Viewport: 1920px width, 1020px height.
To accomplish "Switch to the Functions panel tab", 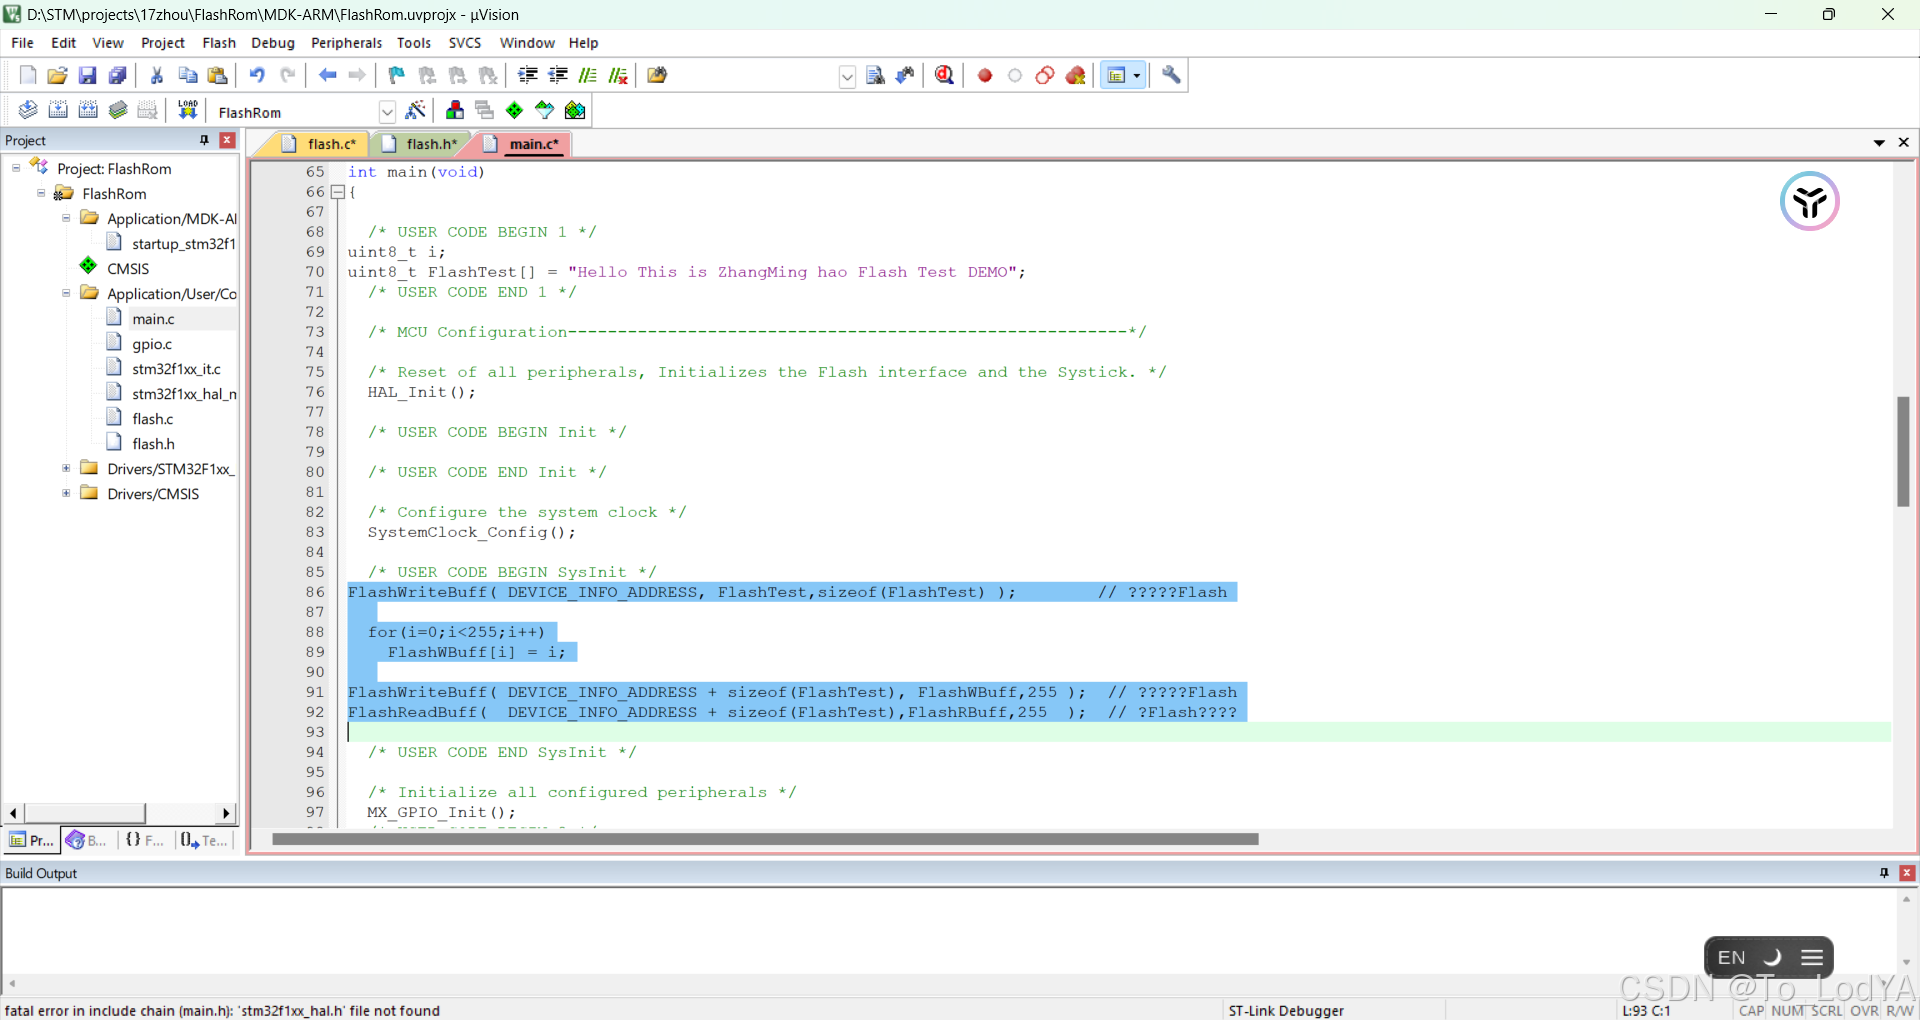I will tap(145, 840).
